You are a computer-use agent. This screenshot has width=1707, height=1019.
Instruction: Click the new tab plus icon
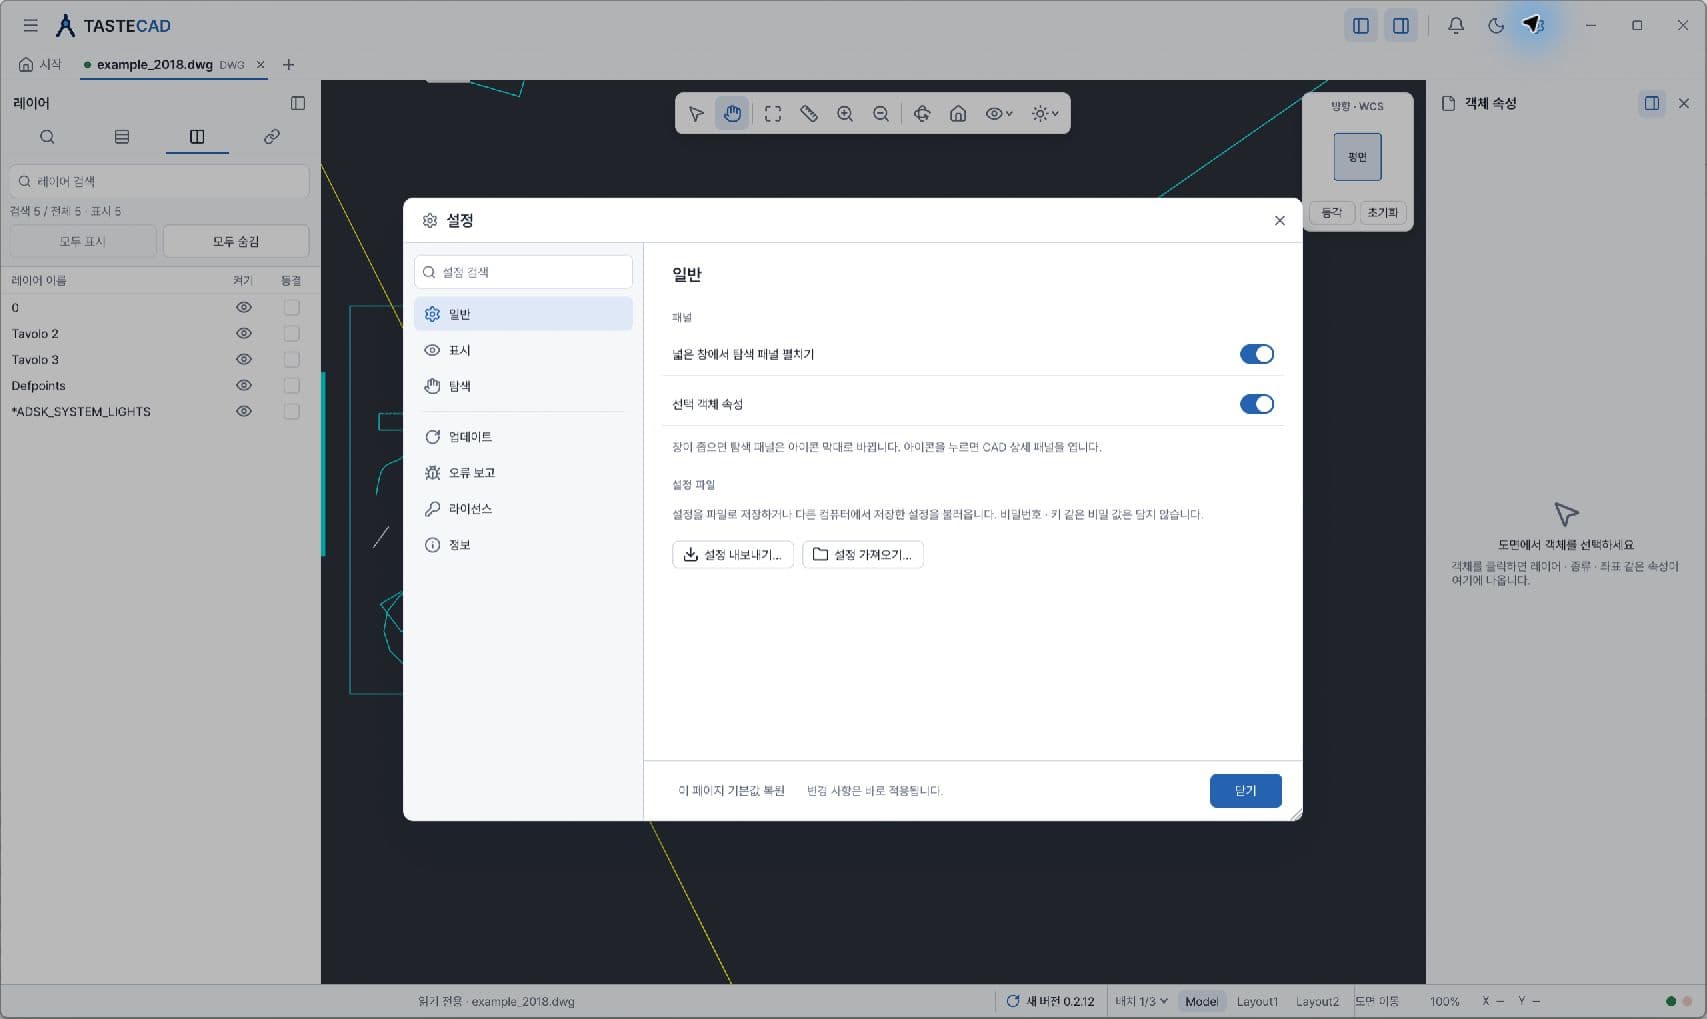coord(289,65)
